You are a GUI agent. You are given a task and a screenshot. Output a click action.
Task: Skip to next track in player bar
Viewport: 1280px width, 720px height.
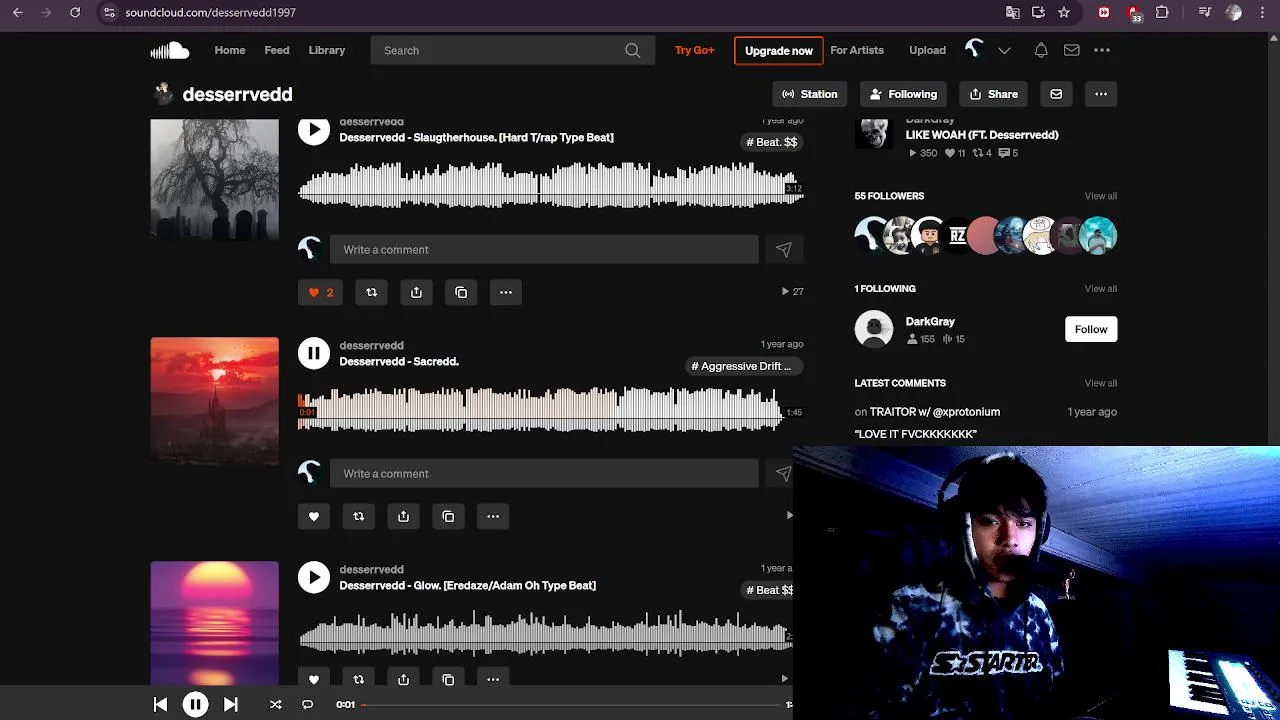230,705
